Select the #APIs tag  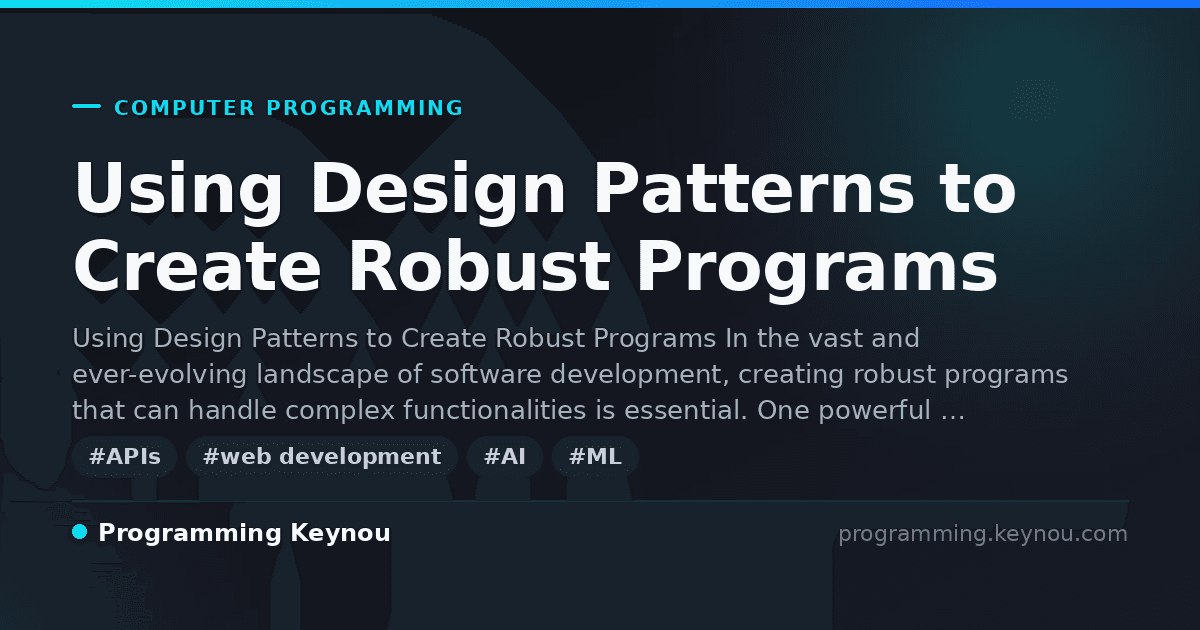(x=125, y=457)
